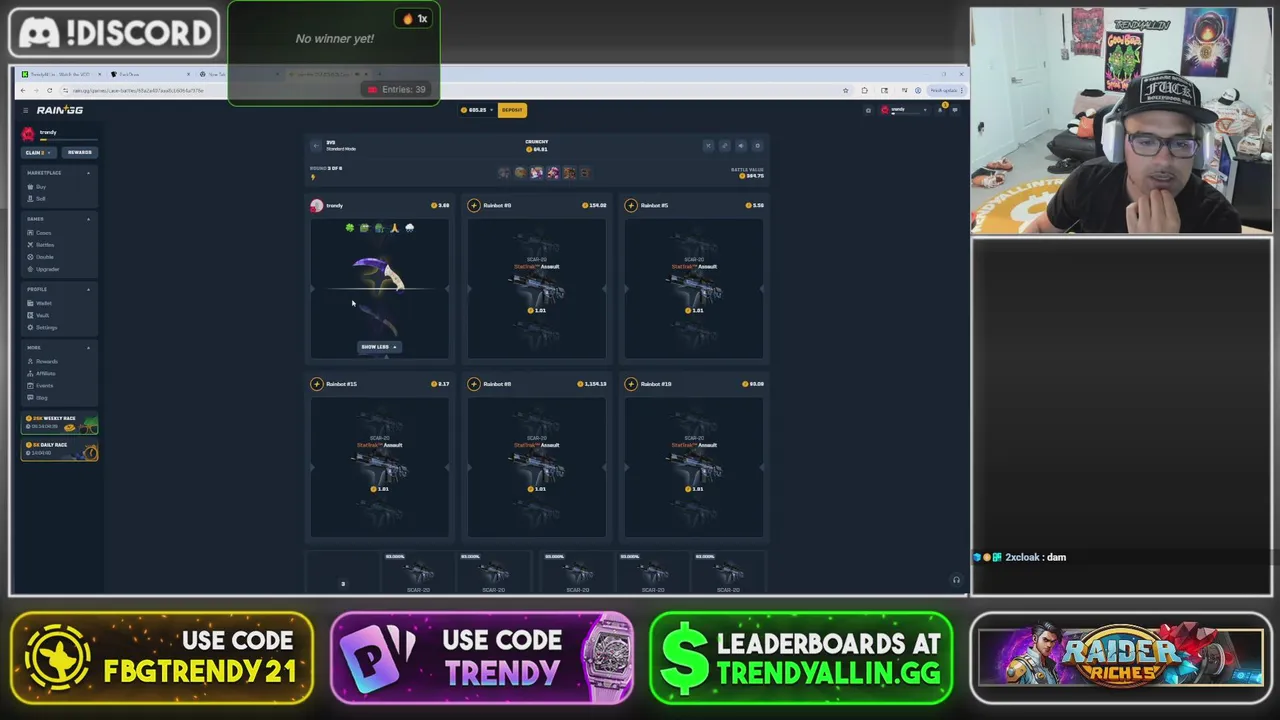Click the Deposit button
The image size is (1280, 720).
(x=512, y=110)
